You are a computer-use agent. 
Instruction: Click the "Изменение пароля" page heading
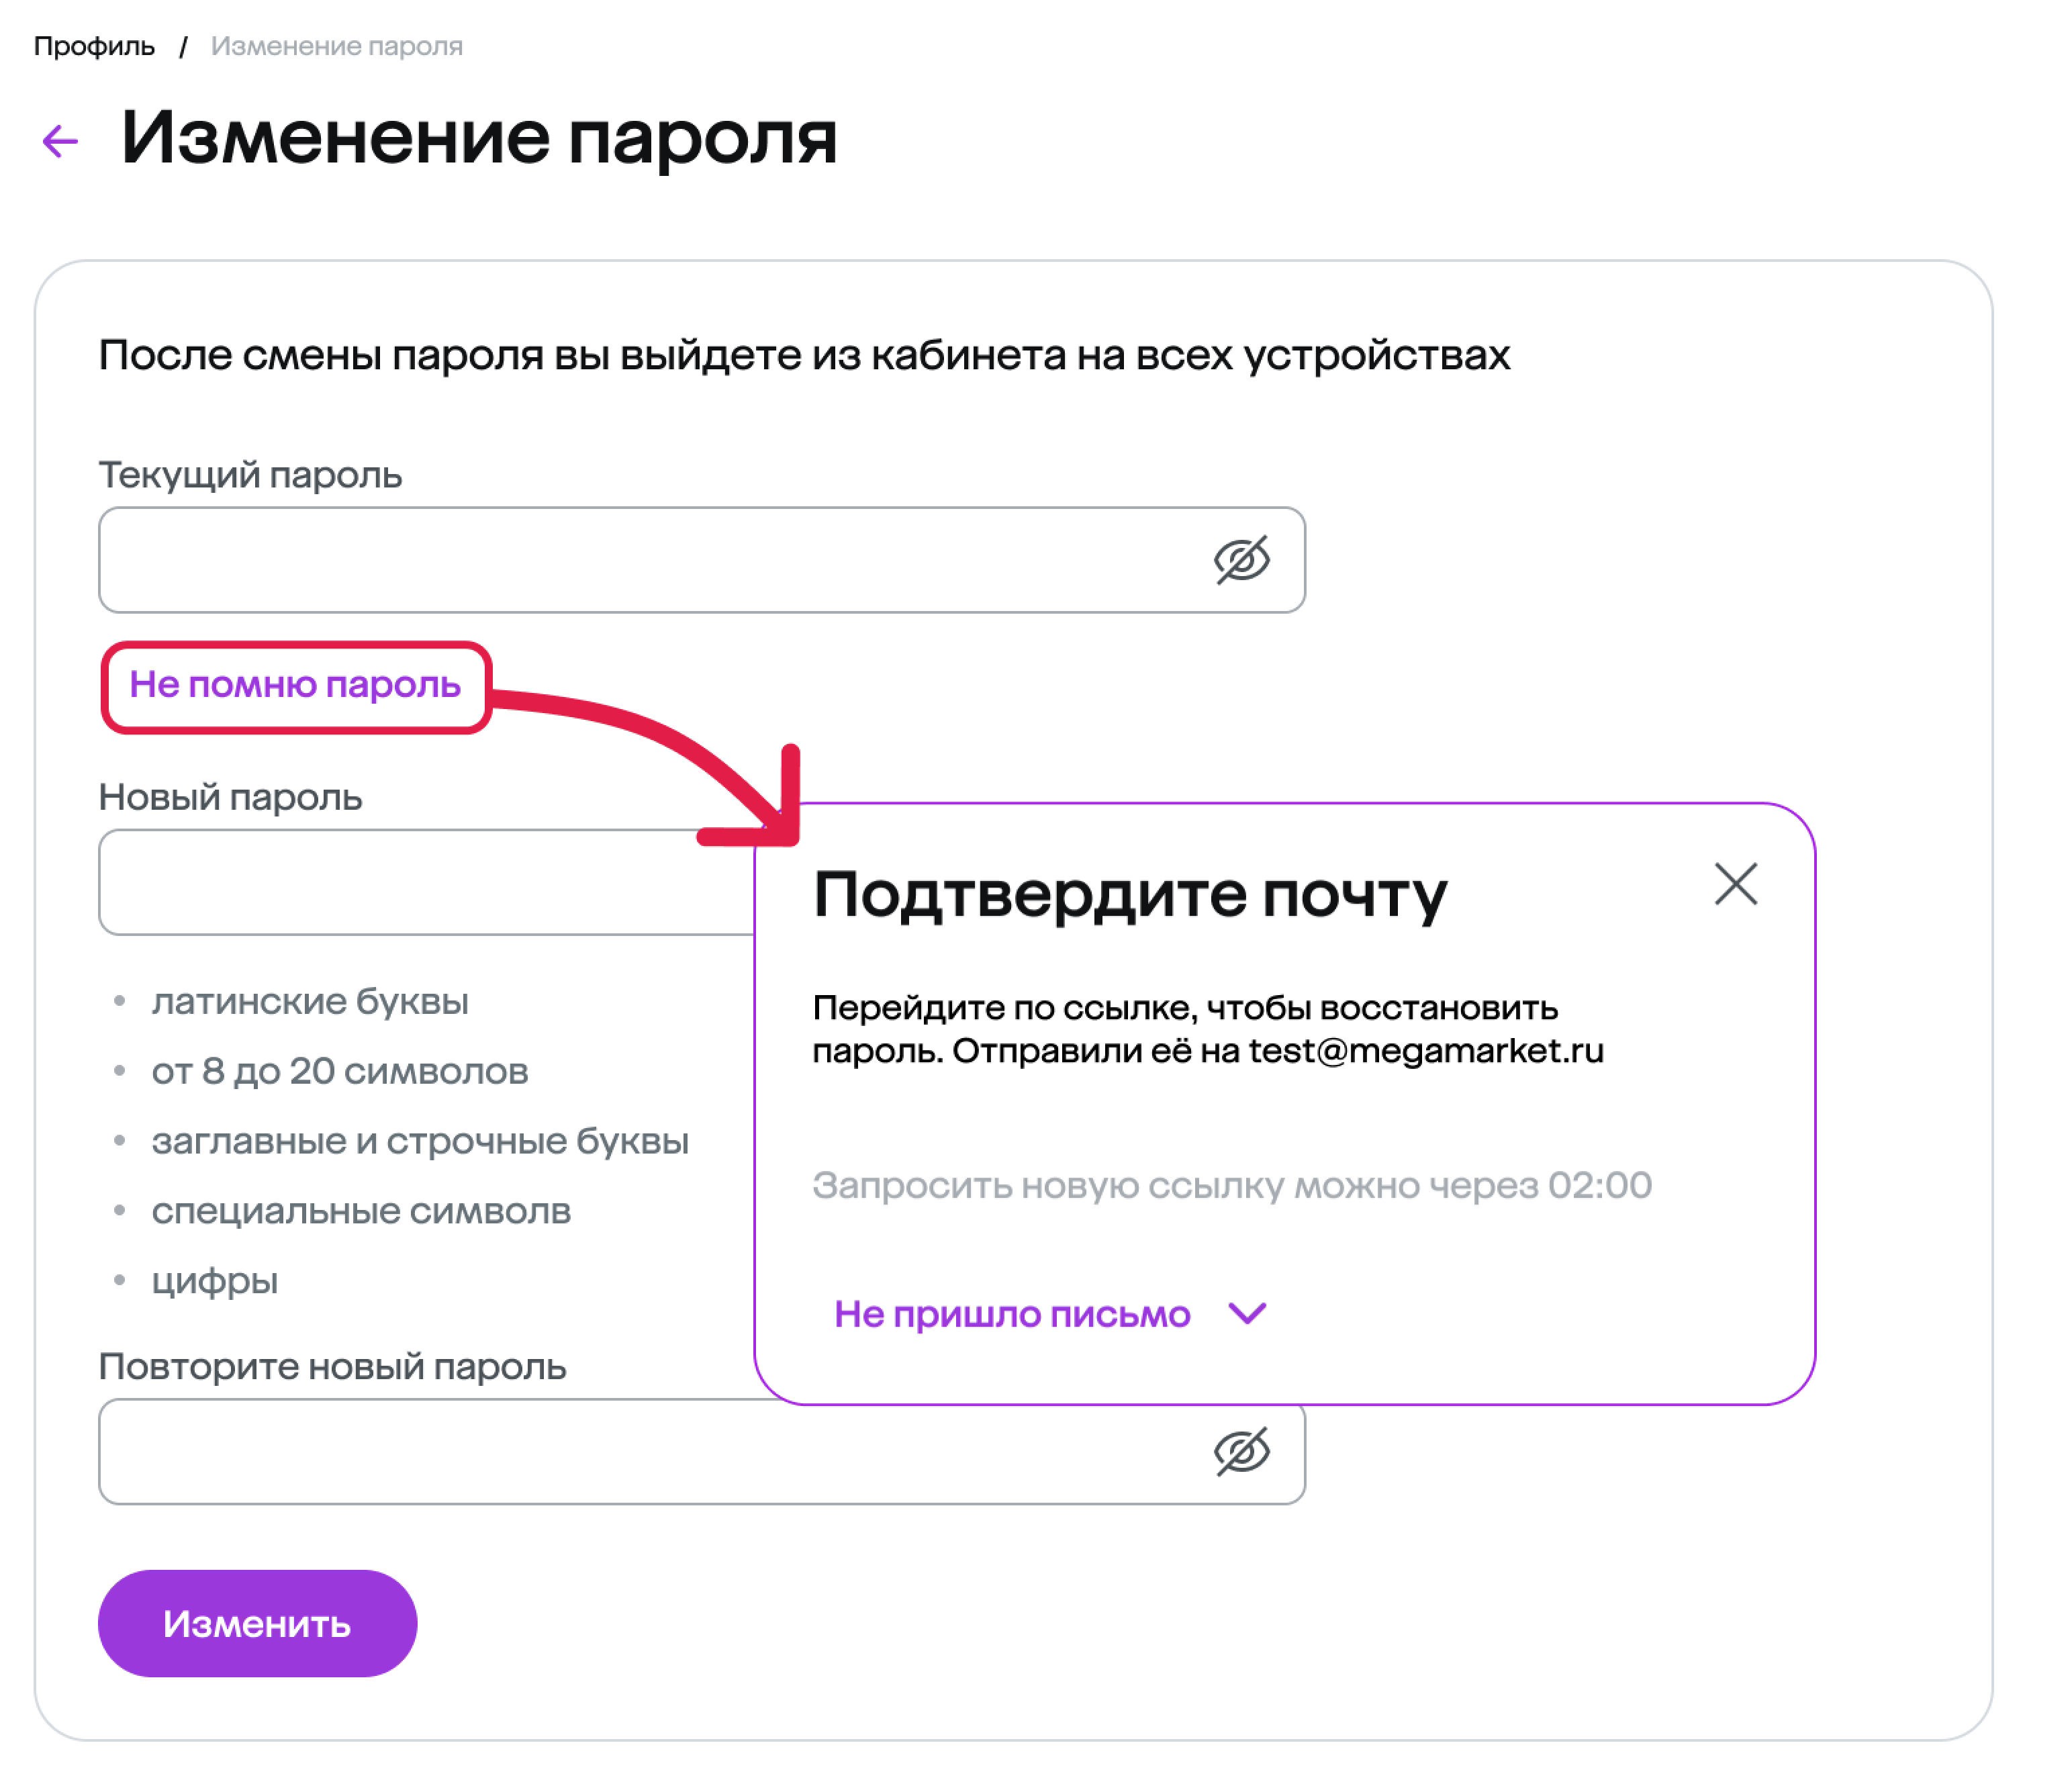pyautogui.click(x=479, y=138)
